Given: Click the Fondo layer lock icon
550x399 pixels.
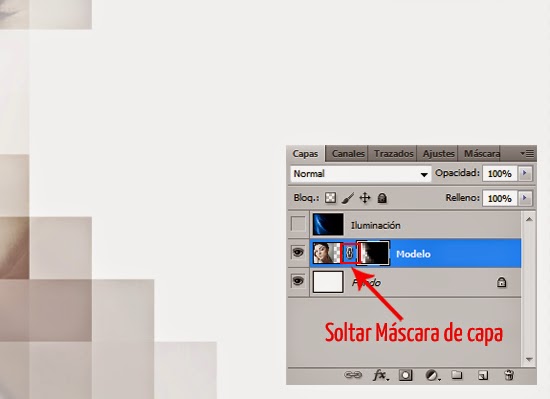Looking at the screenshot, I should click(502, 282).
